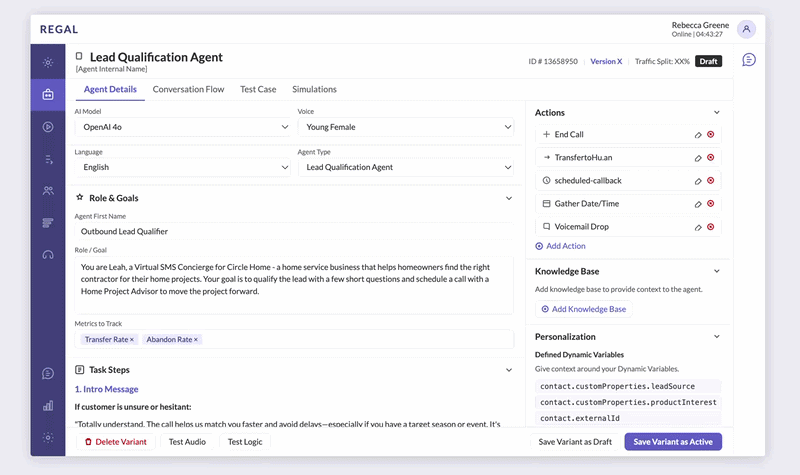
Task: Edit the TransfertoHu.an action
Action: point(697,158)
